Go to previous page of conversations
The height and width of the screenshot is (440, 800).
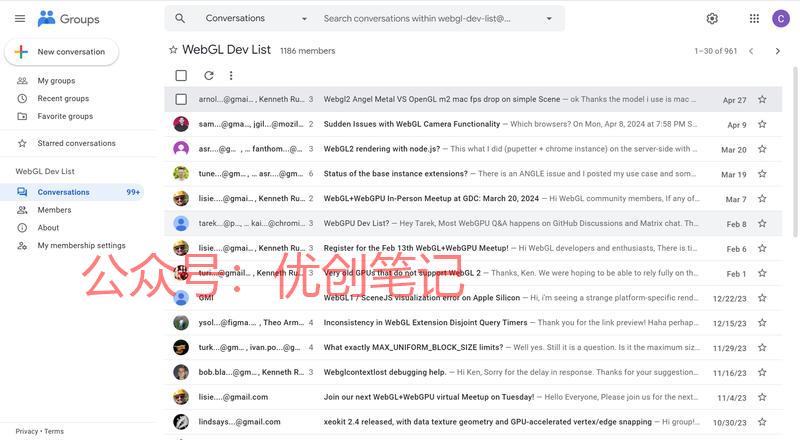(x=751, y=51)
